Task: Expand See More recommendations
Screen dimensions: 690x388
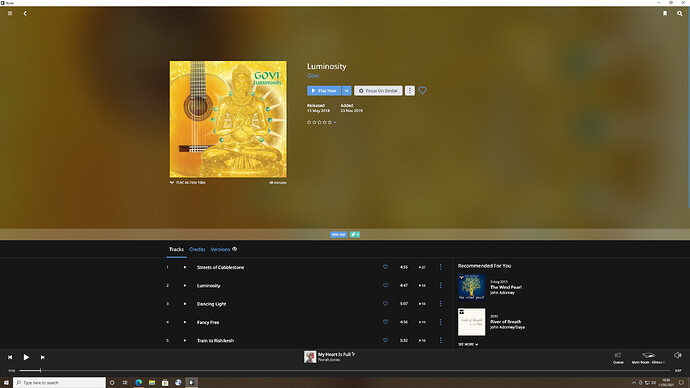Action: (468, 344)
